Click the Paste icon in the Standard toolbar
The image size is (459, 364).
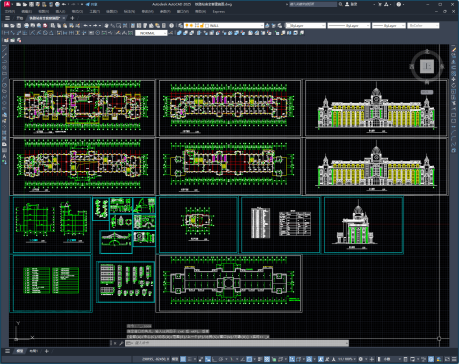[65, 25]
